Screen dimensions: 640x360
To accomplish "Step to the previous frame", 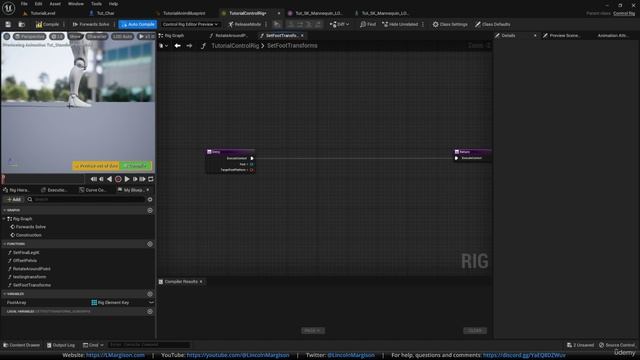I will [101, 179].
